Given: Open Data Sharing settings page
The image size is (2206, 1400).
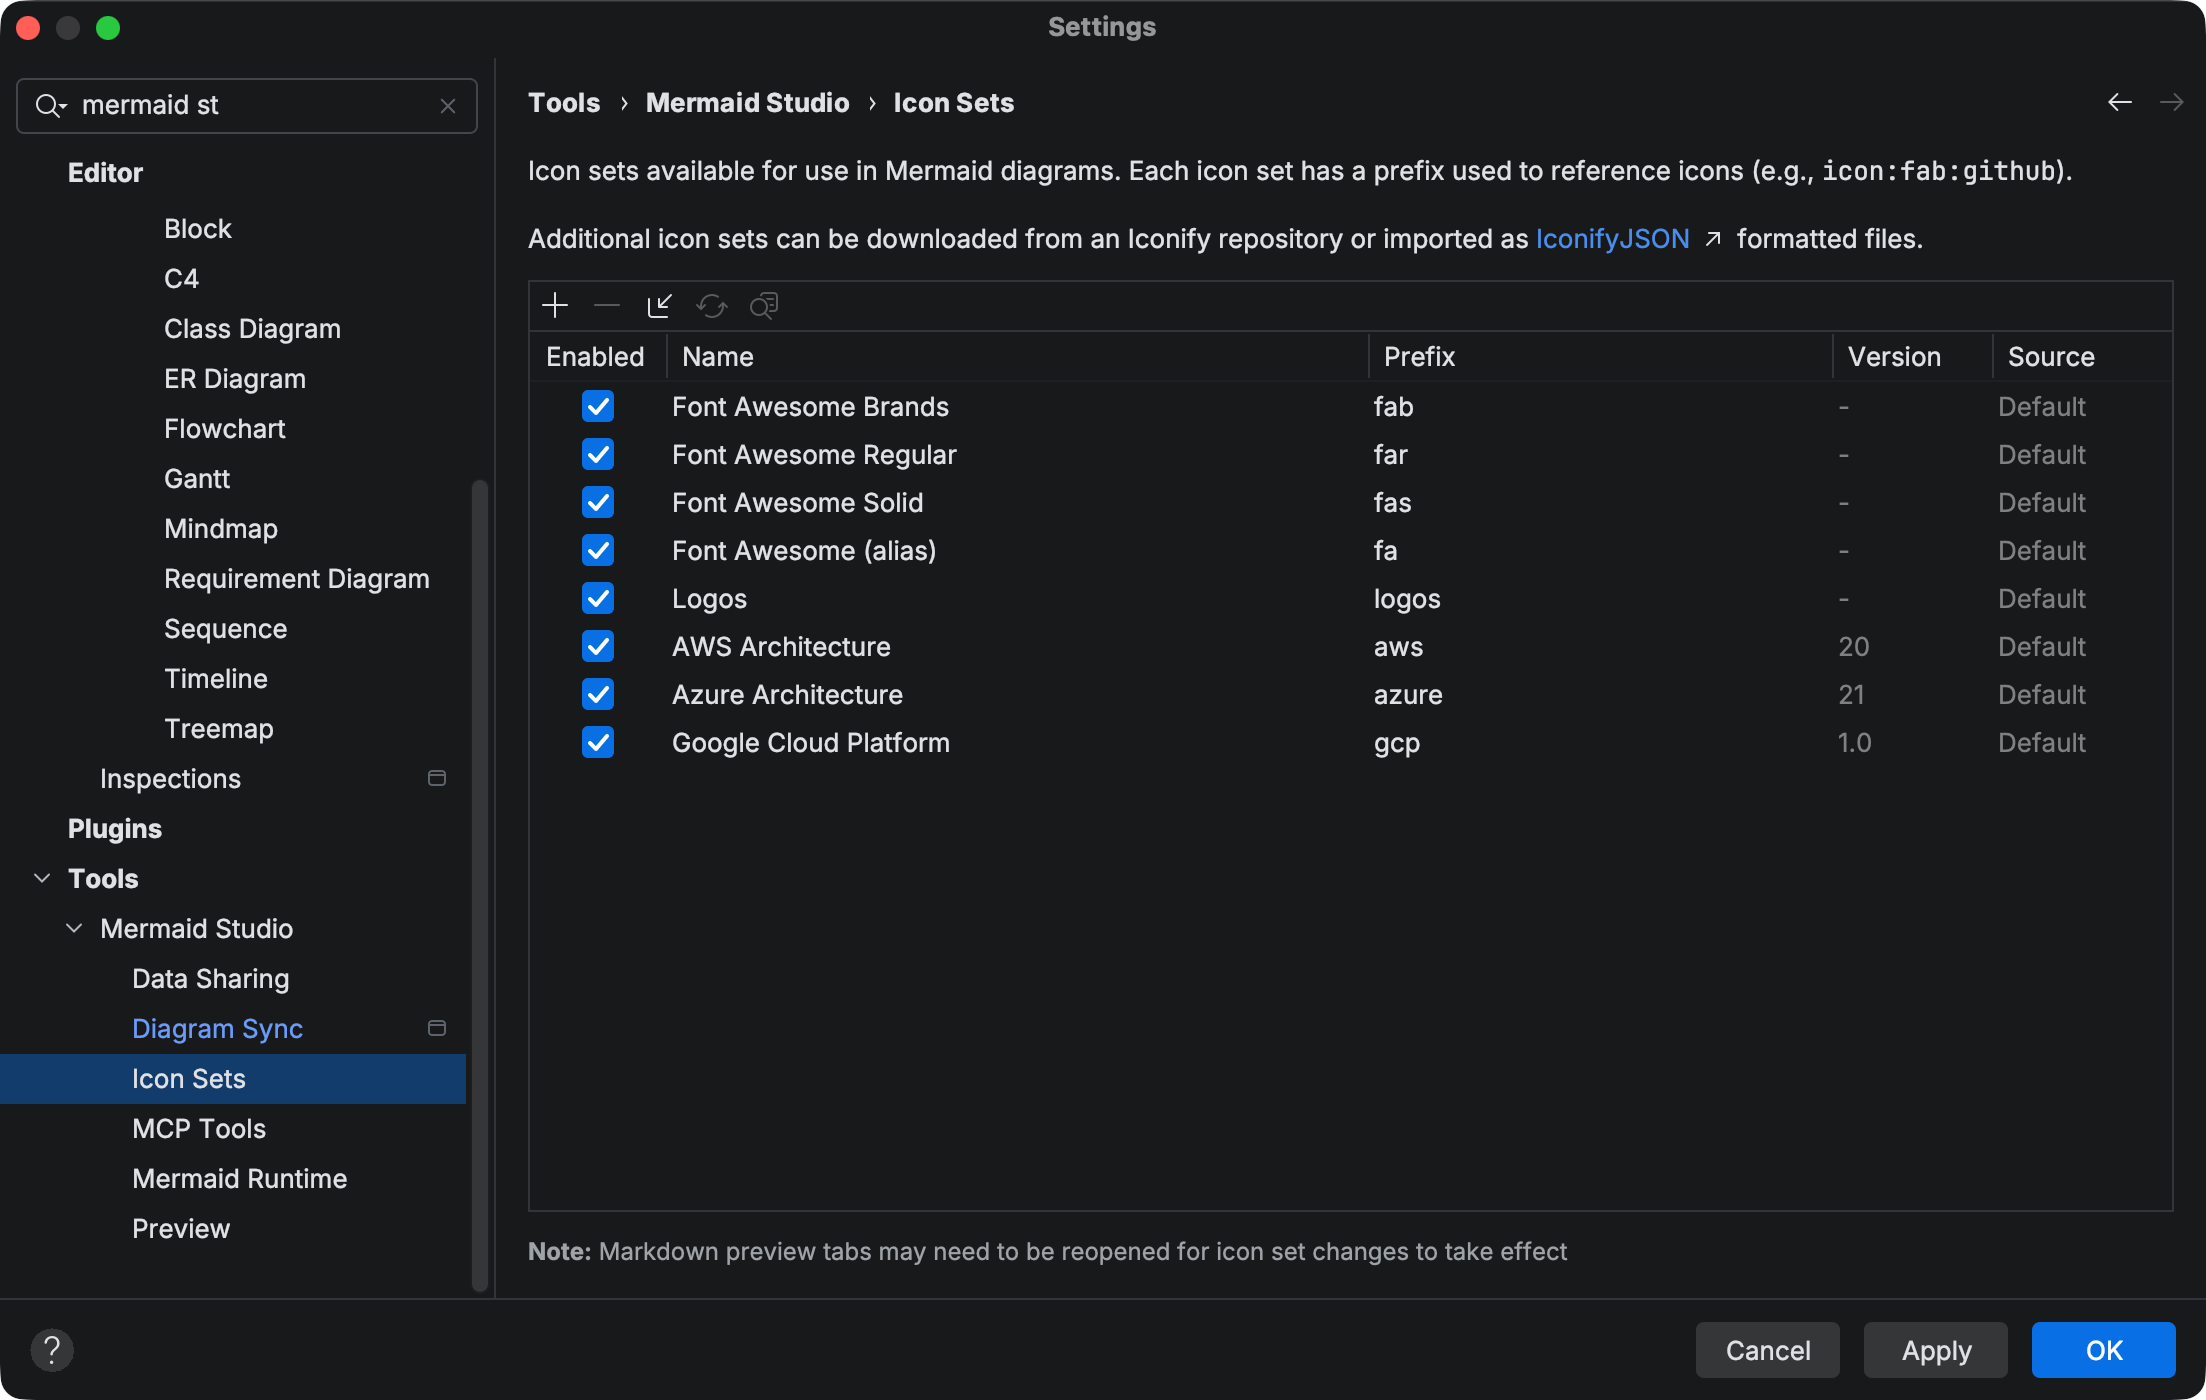Looking at the screenshot, I should tap(211, 978).
